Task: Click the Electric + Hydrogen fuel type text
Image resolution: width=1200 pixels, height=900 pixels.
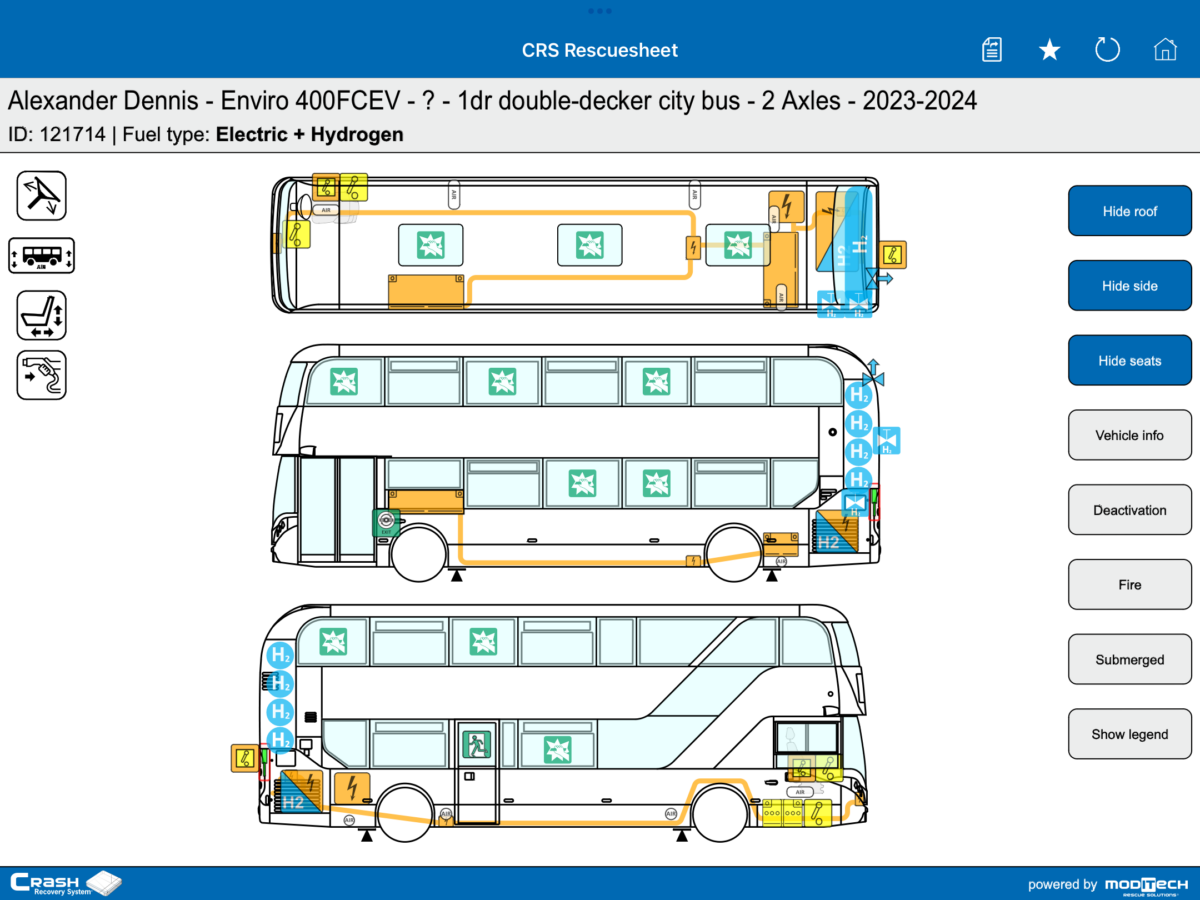Action: (x=310, y=134)
